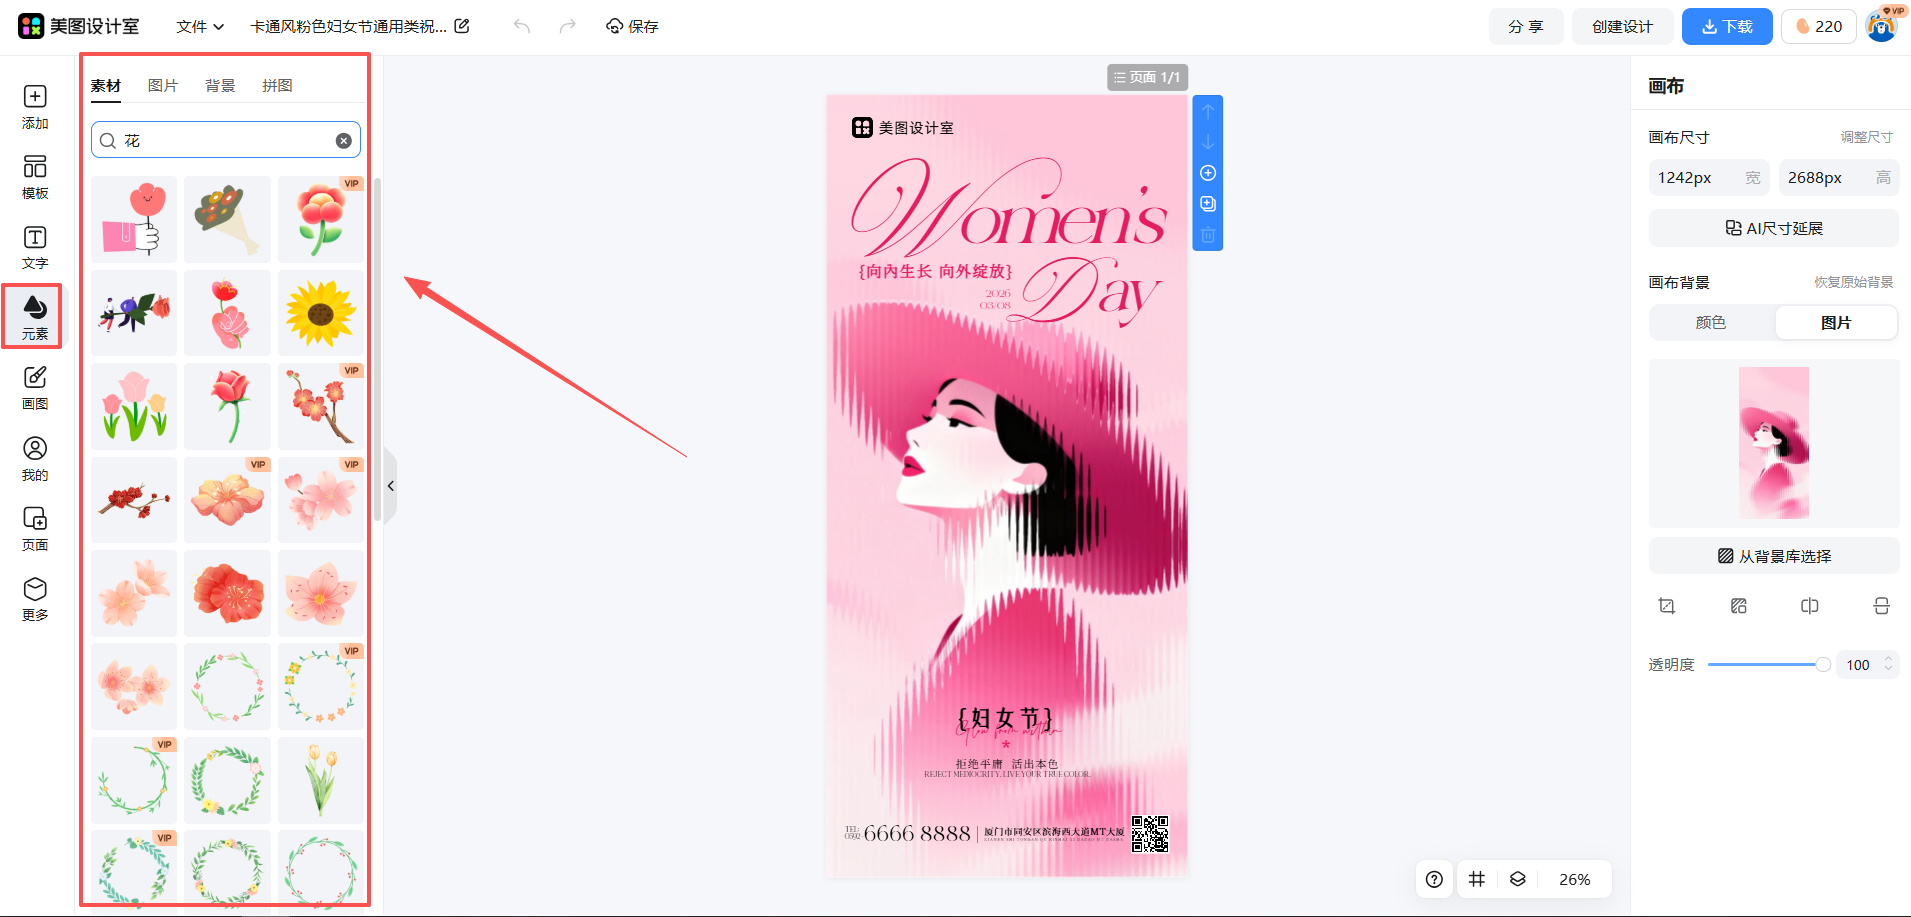
Task: Click the help question mark icon
Action: 1434,879
